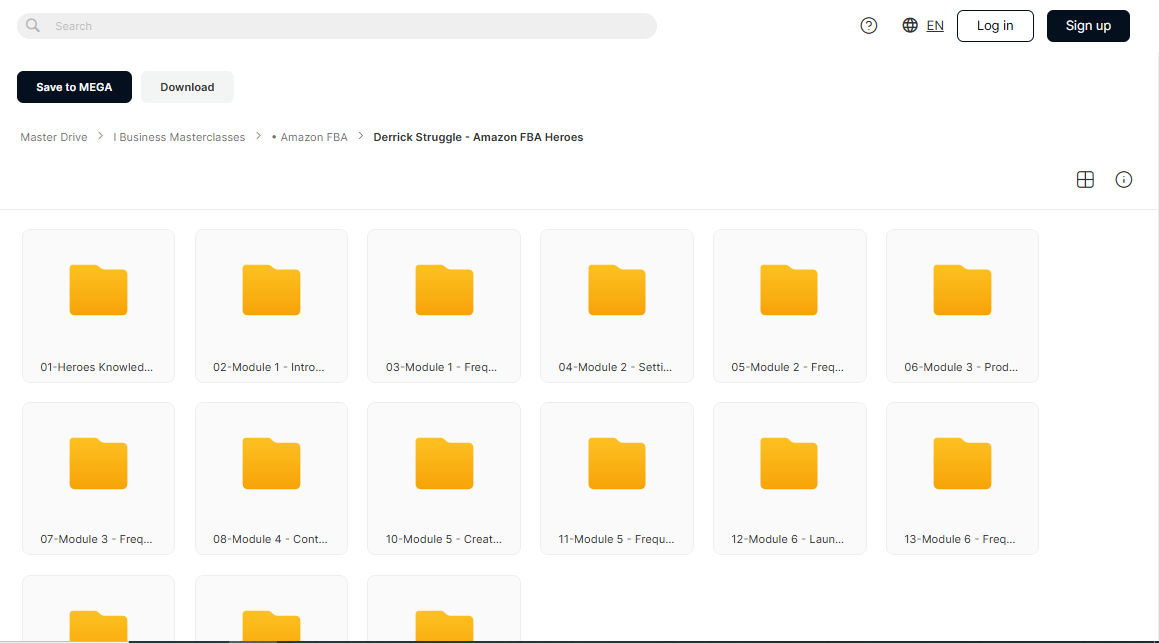Select the label 02-Module 1 - Intro...
The image size is (1159, 643).
pos(269,367)
